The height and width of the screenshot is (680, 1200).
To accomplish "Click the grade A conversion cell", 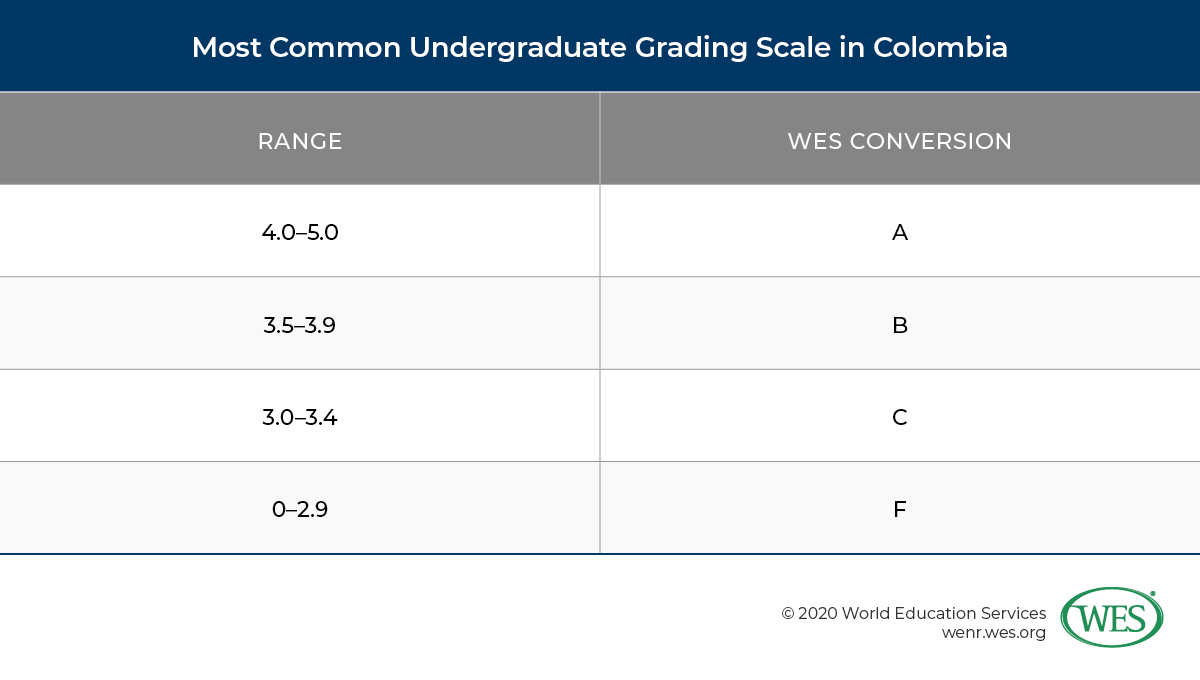I will coord(899,233).
